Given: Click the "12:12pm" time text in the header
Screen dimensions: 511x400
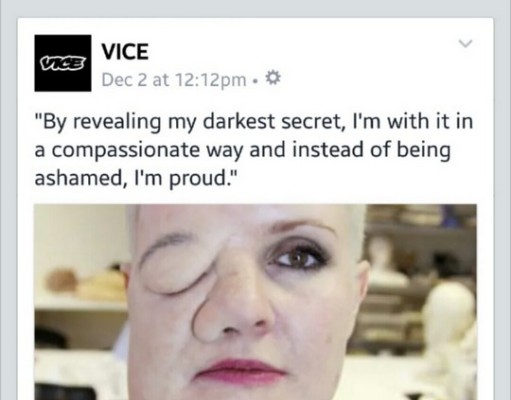Looking at the screenshot, I should (x=210, y=80).
